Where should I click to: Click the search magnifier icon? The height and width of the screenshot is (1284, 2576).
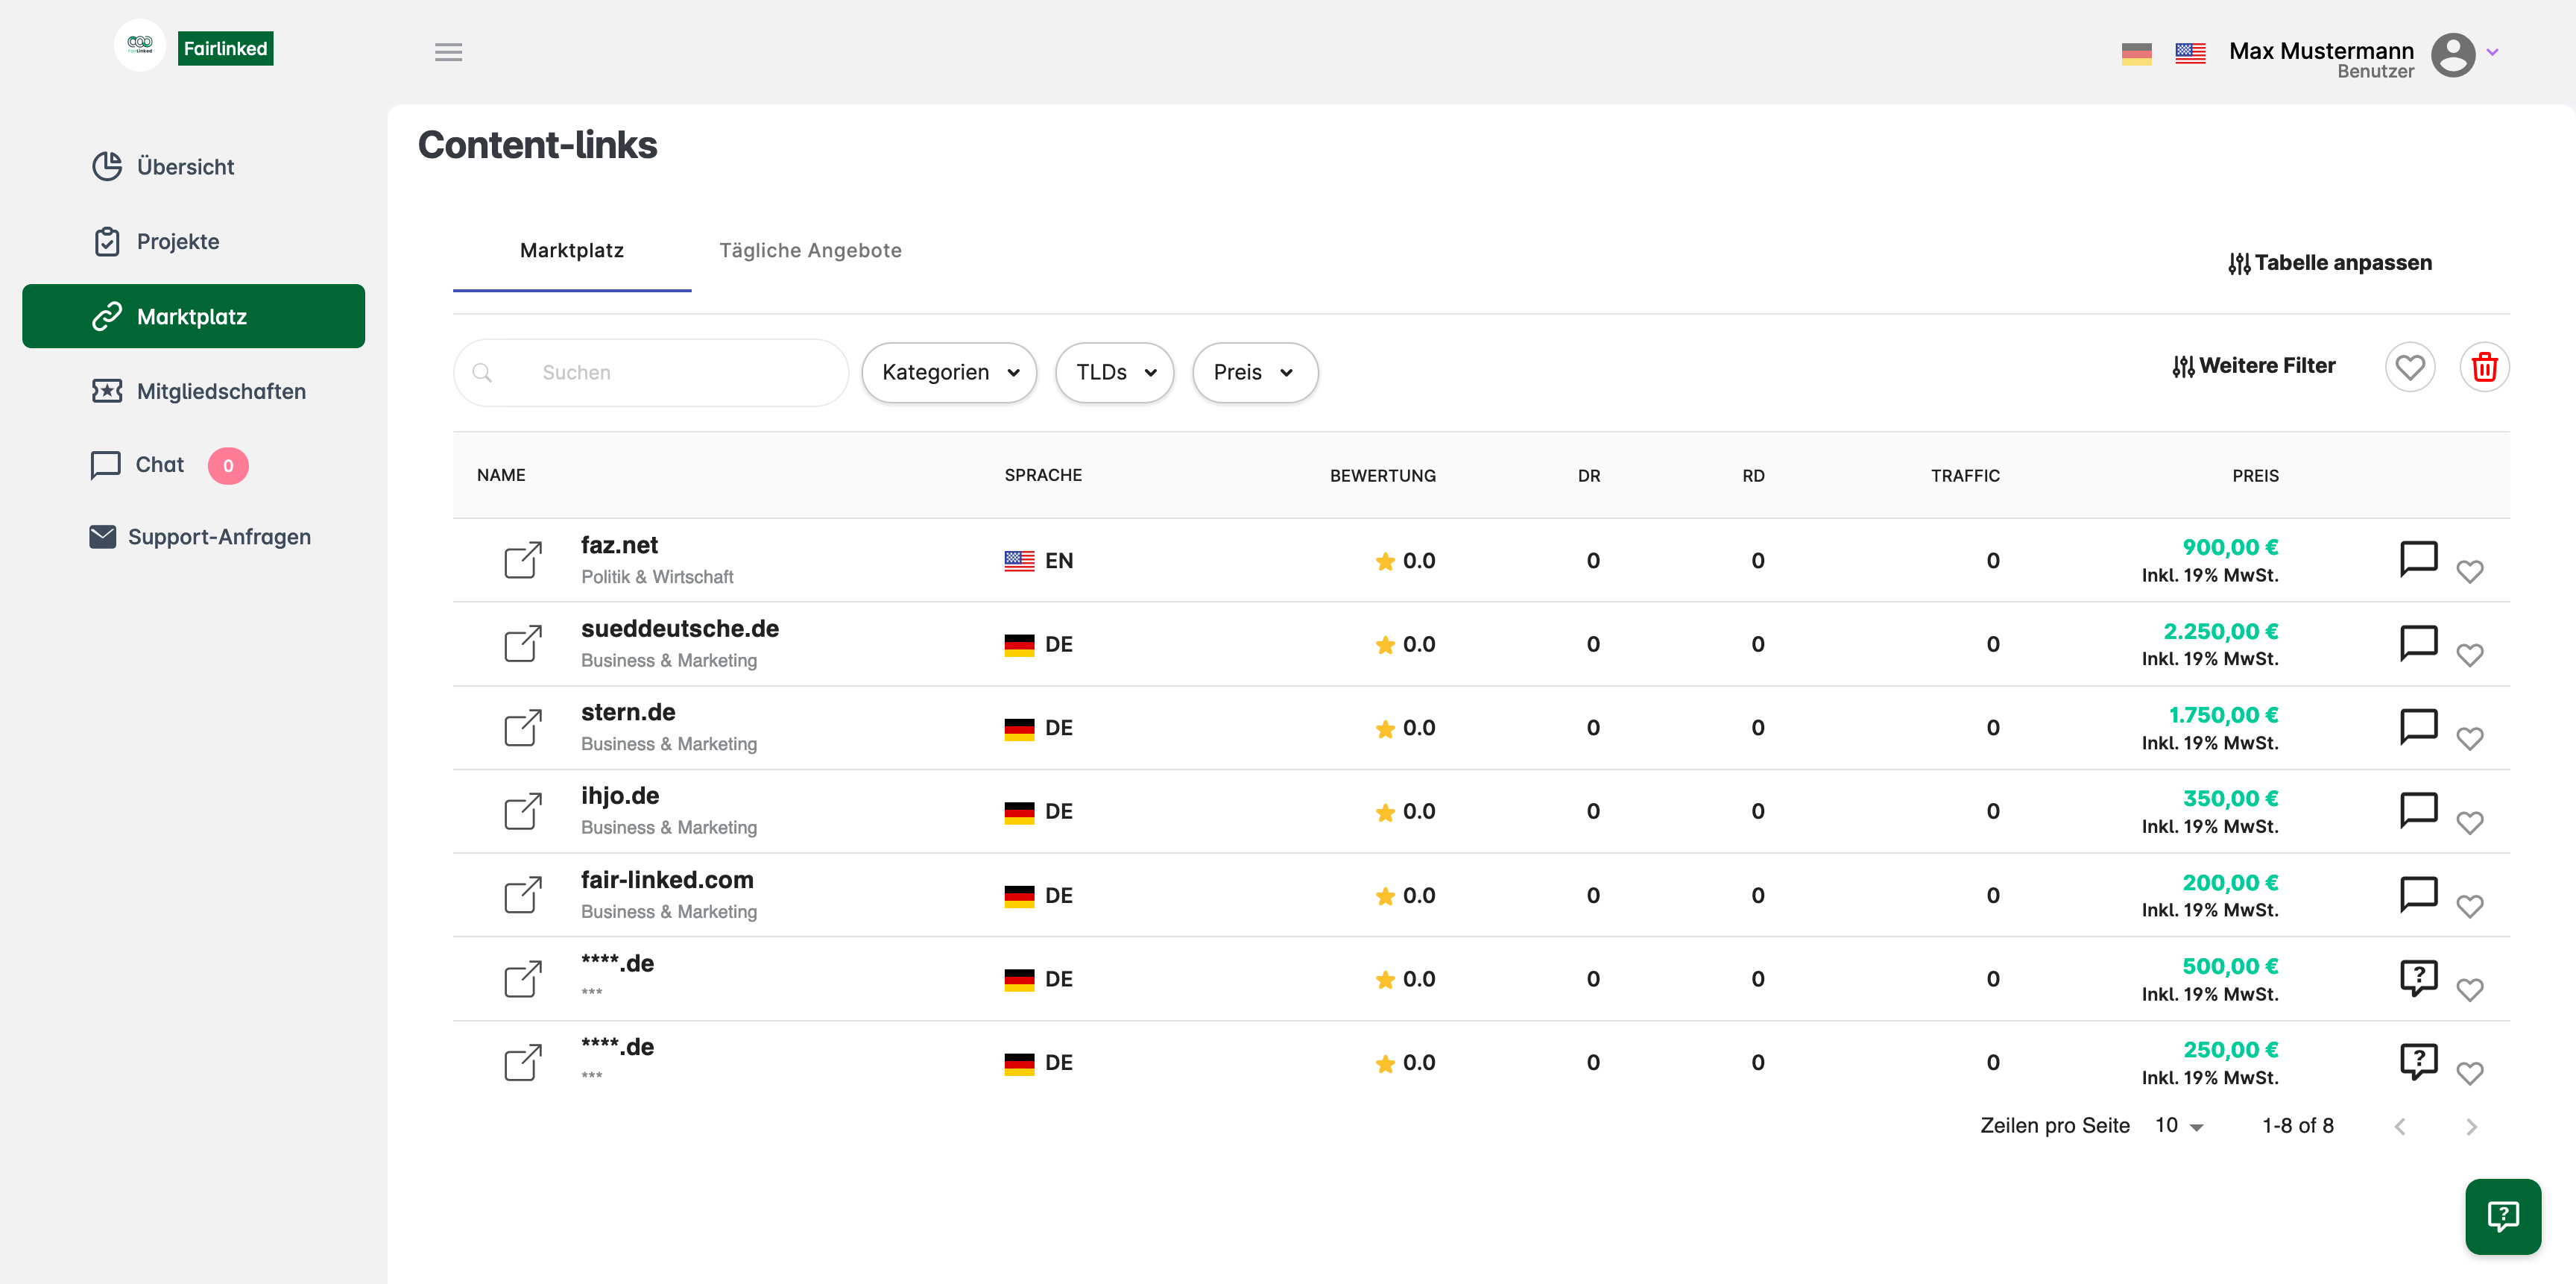point(482,372)
